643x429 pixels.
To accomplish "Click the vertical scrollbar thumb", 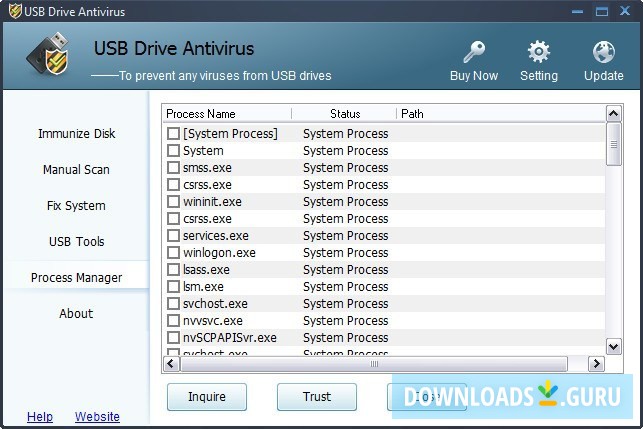I will 613,144.
